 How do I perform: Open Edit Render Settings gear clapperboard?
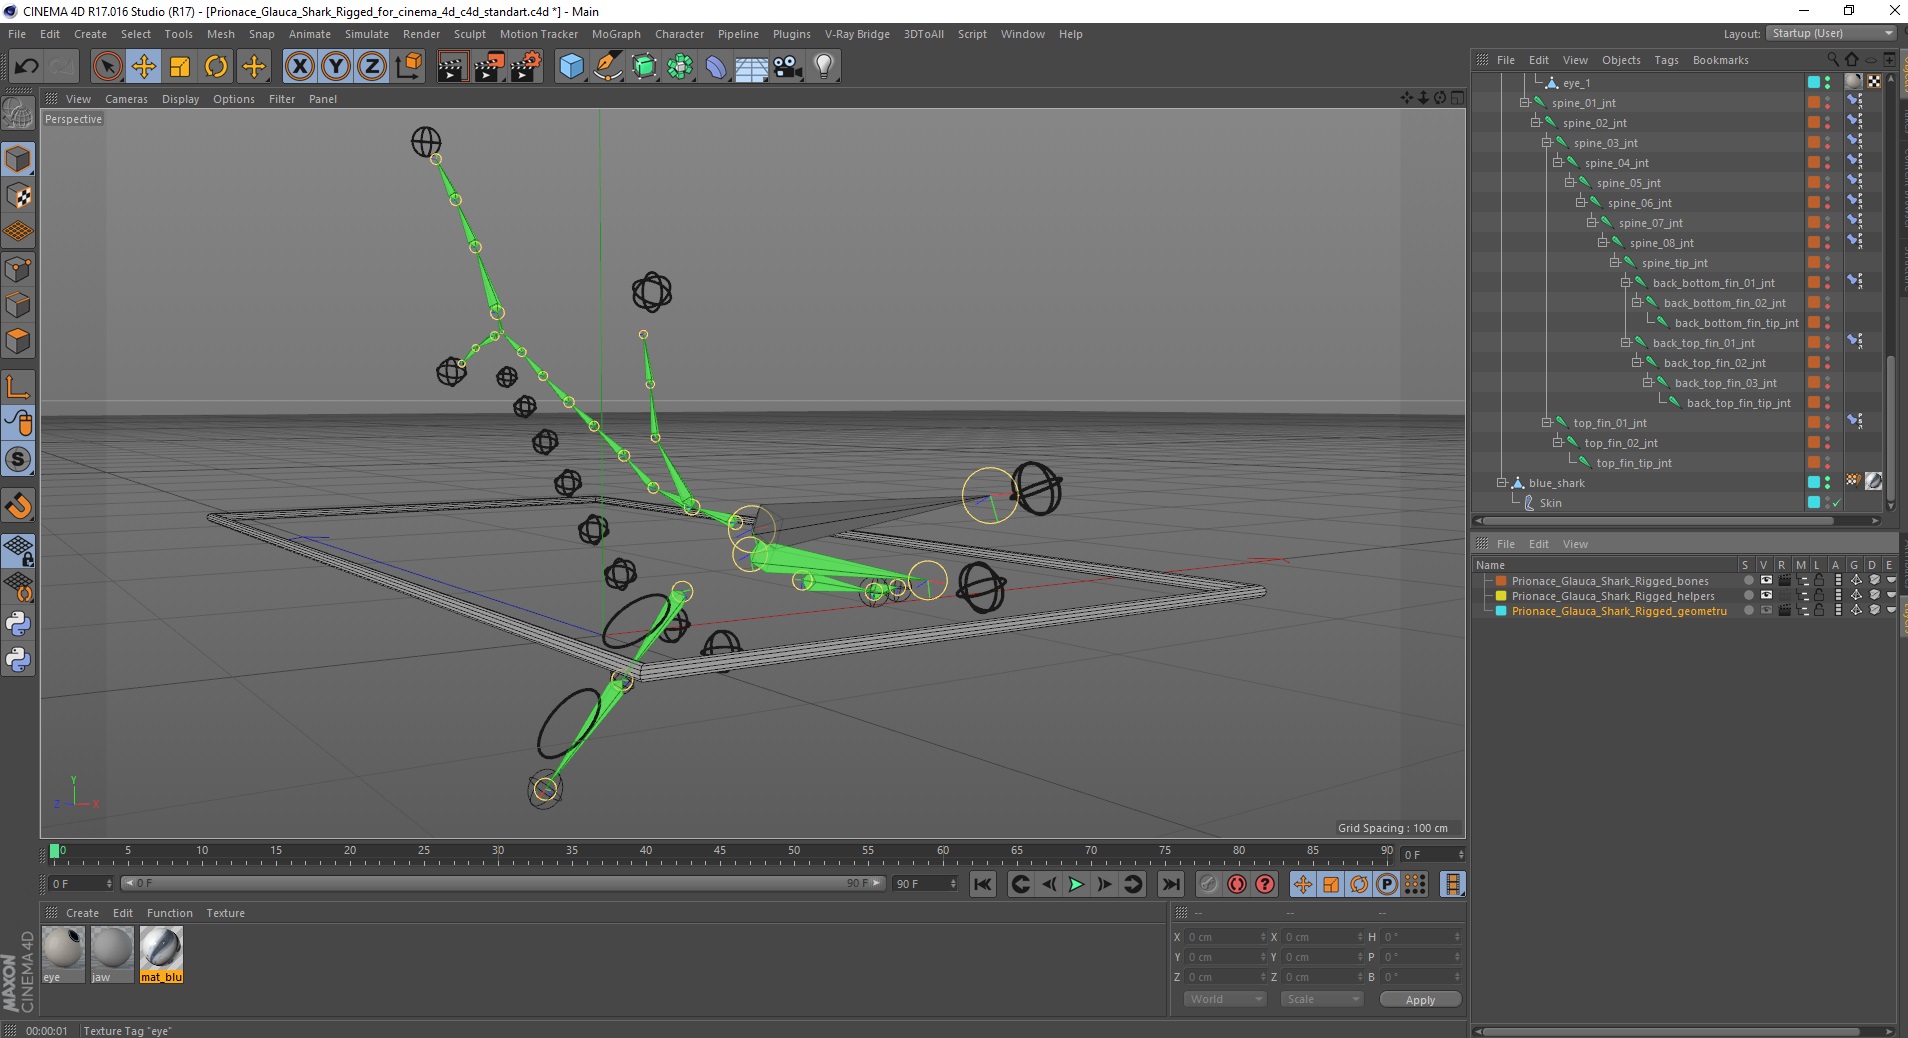tap(526, 67)
